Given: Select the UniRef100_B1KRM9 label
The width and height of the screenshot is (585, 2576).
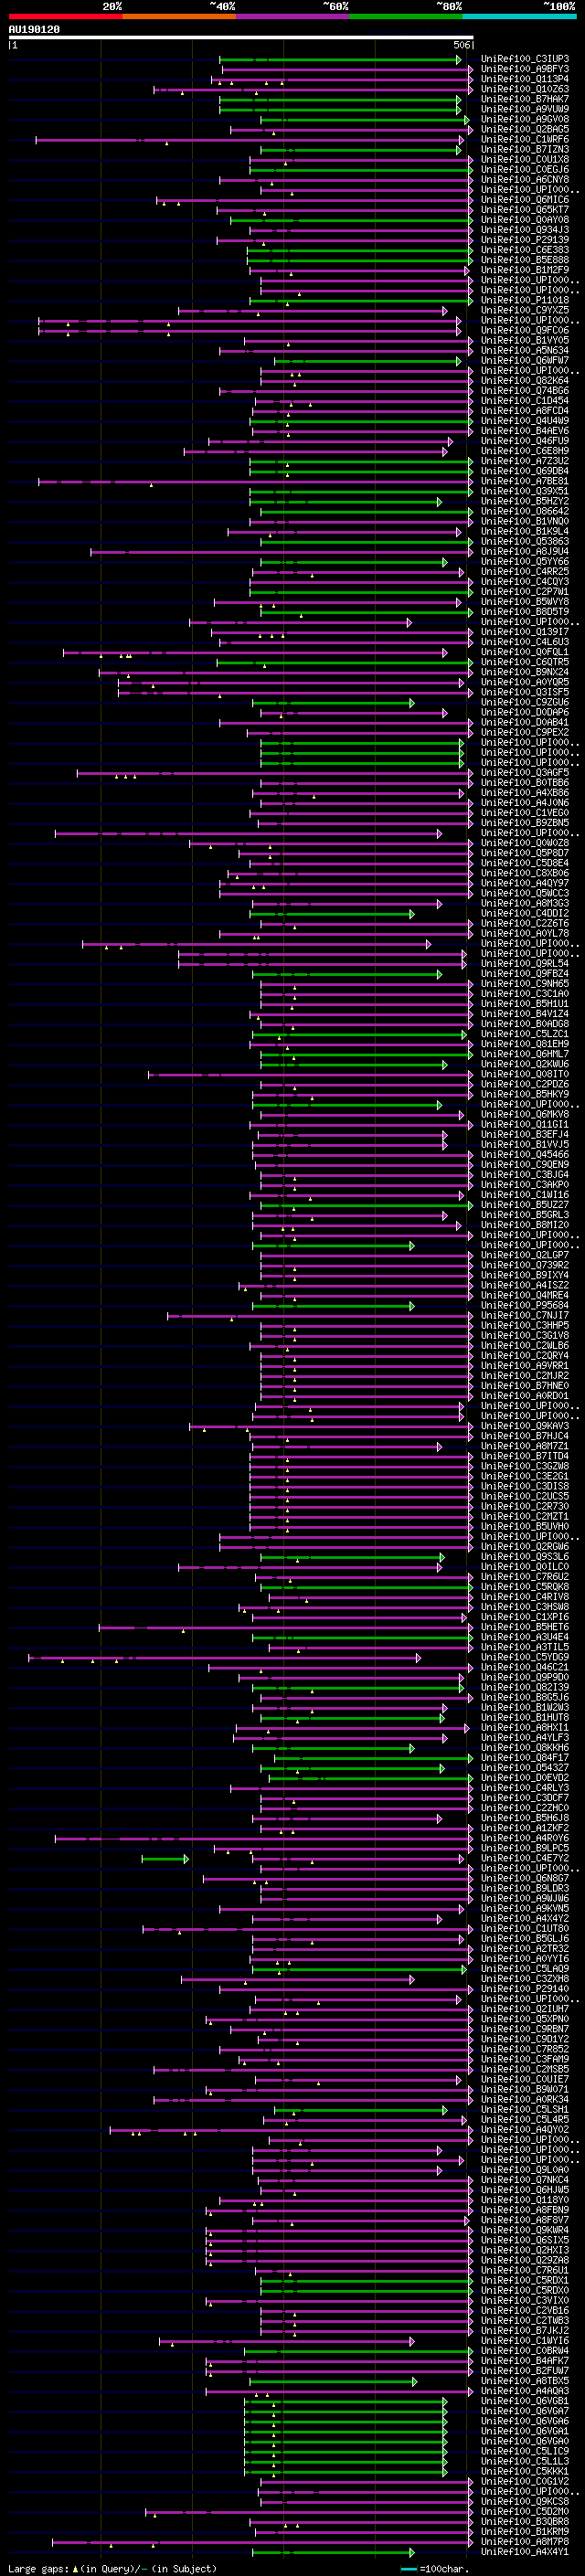Looking at the screenshot, I should point(524,2532).
